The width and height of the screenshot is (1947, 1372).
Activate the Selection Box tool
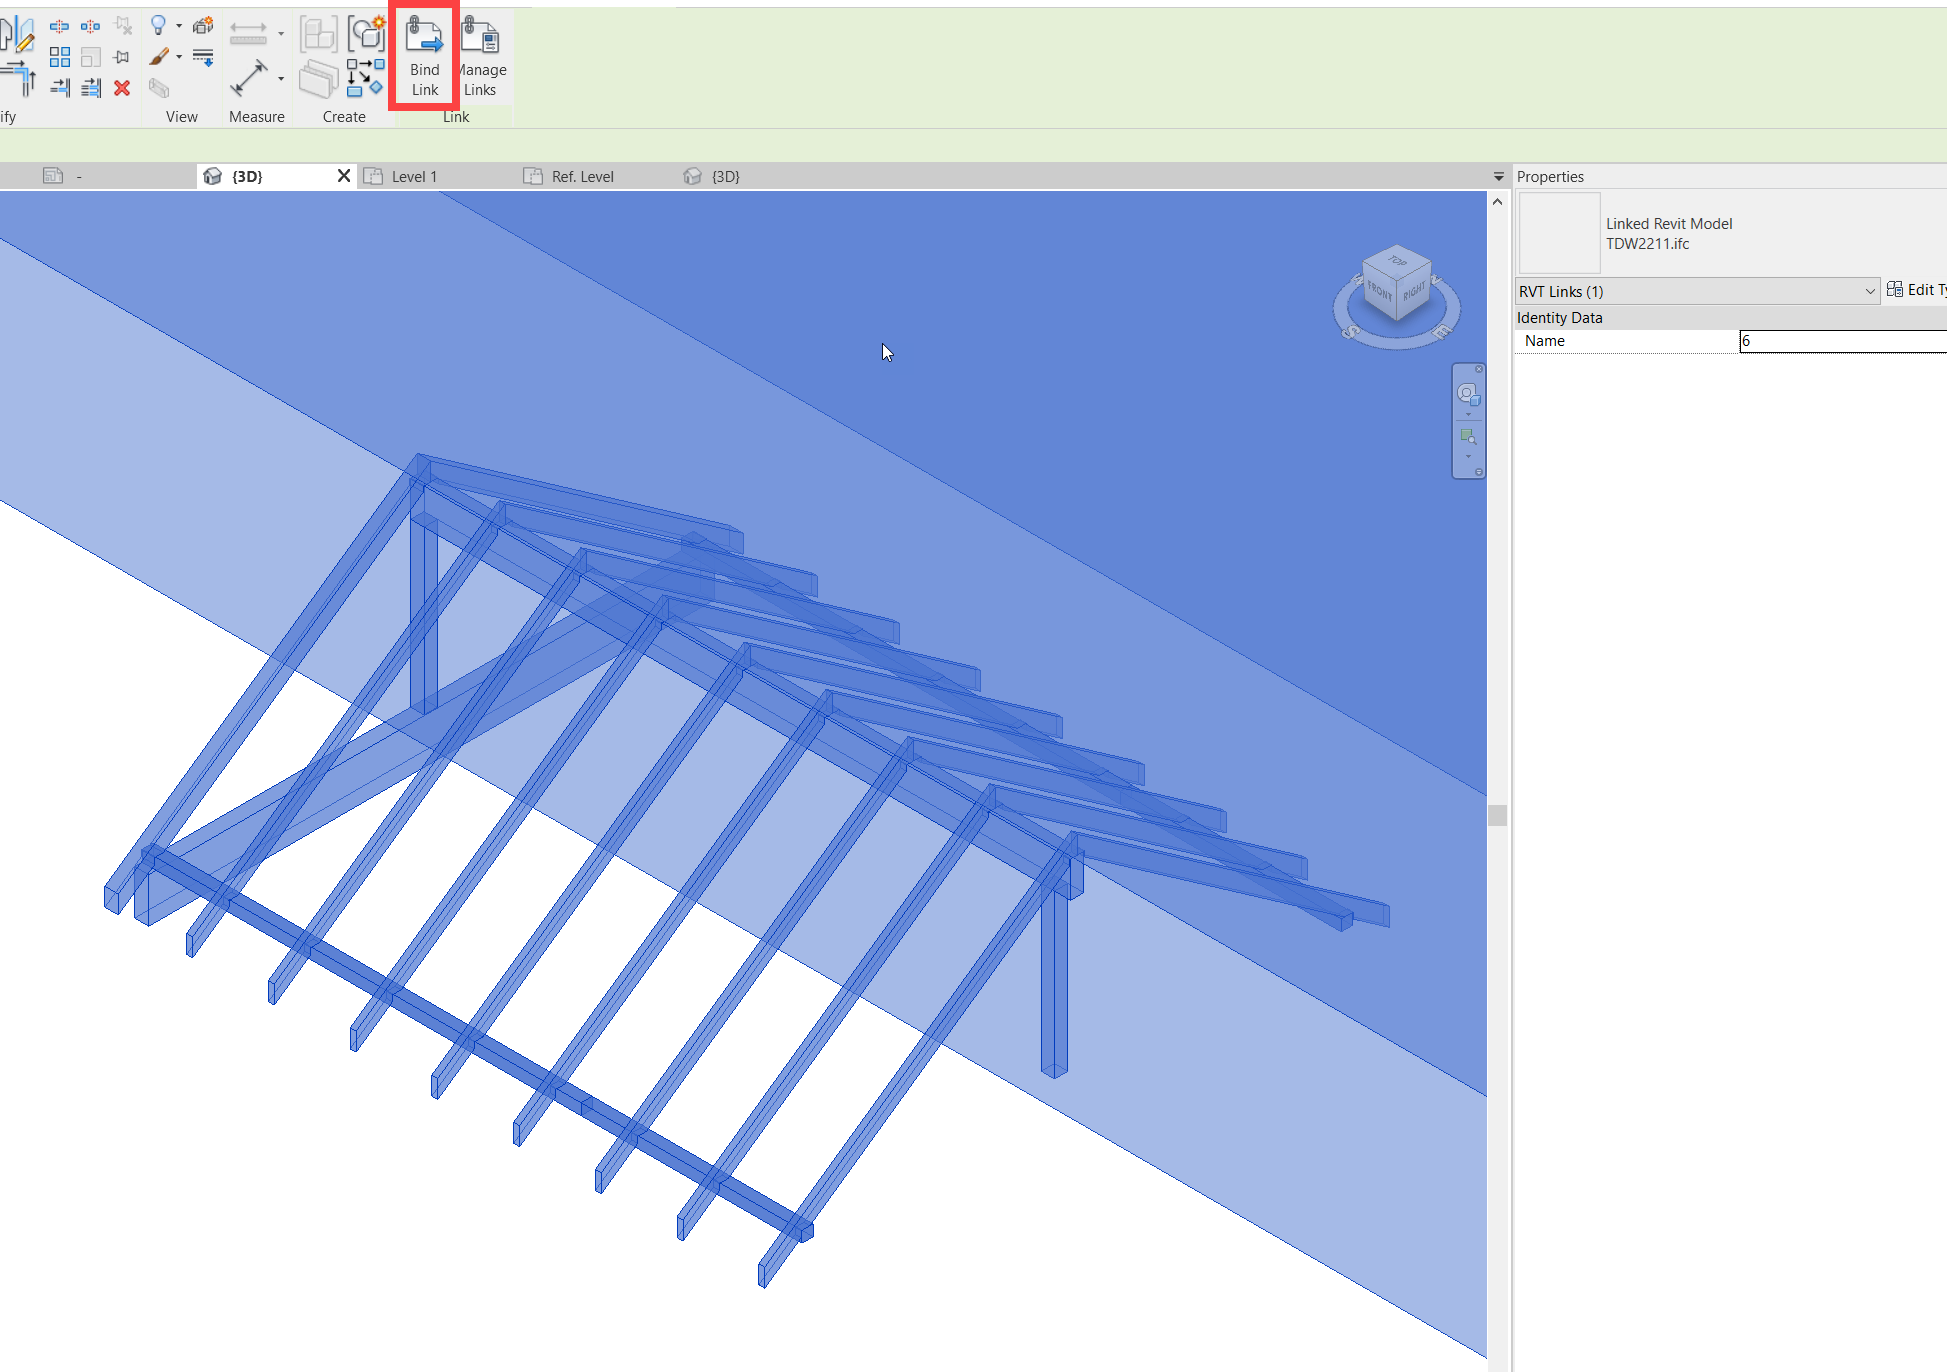[x=160, y=88]
